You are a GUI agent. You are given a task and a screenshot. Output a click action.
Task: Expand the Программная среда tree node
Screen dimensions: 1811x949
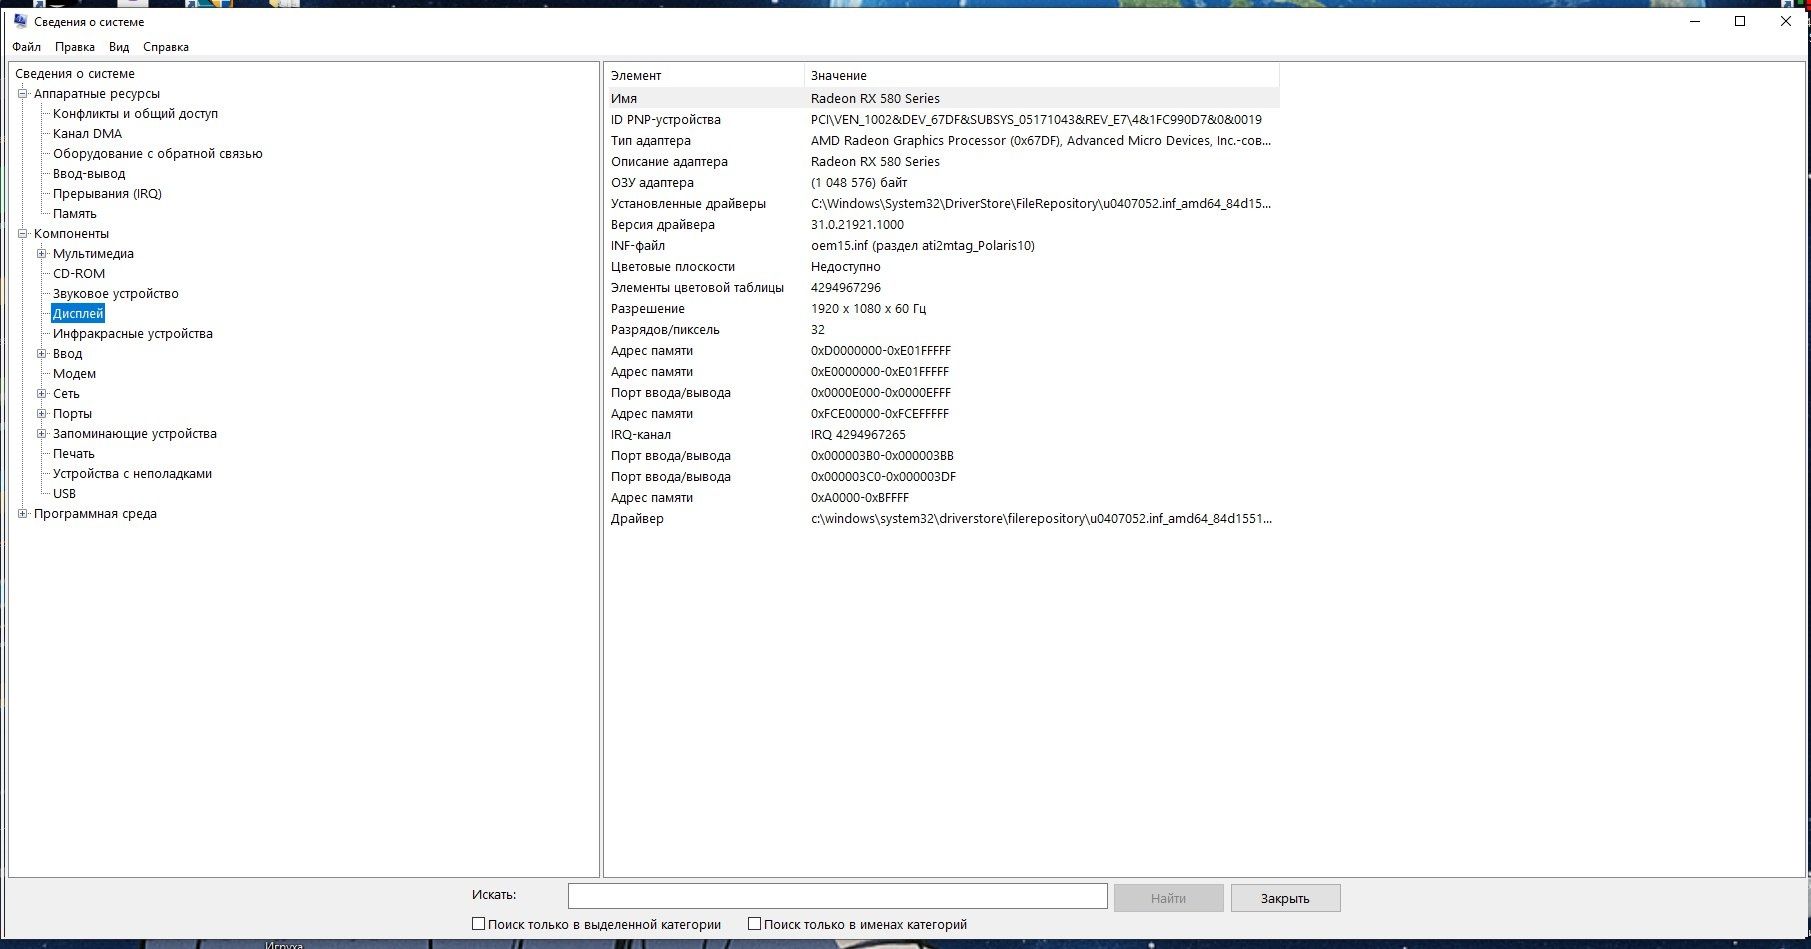coord(23,513)
